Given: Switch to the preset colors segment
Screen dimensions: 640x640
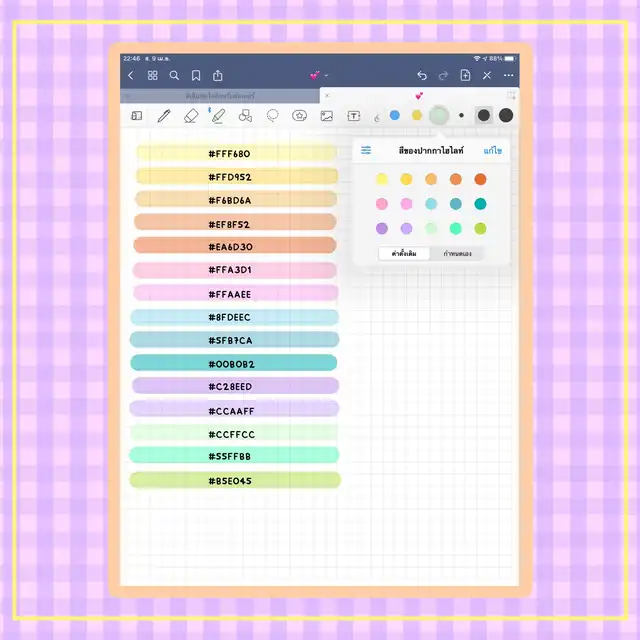Looking at the screenshot, I should (404, 254).
